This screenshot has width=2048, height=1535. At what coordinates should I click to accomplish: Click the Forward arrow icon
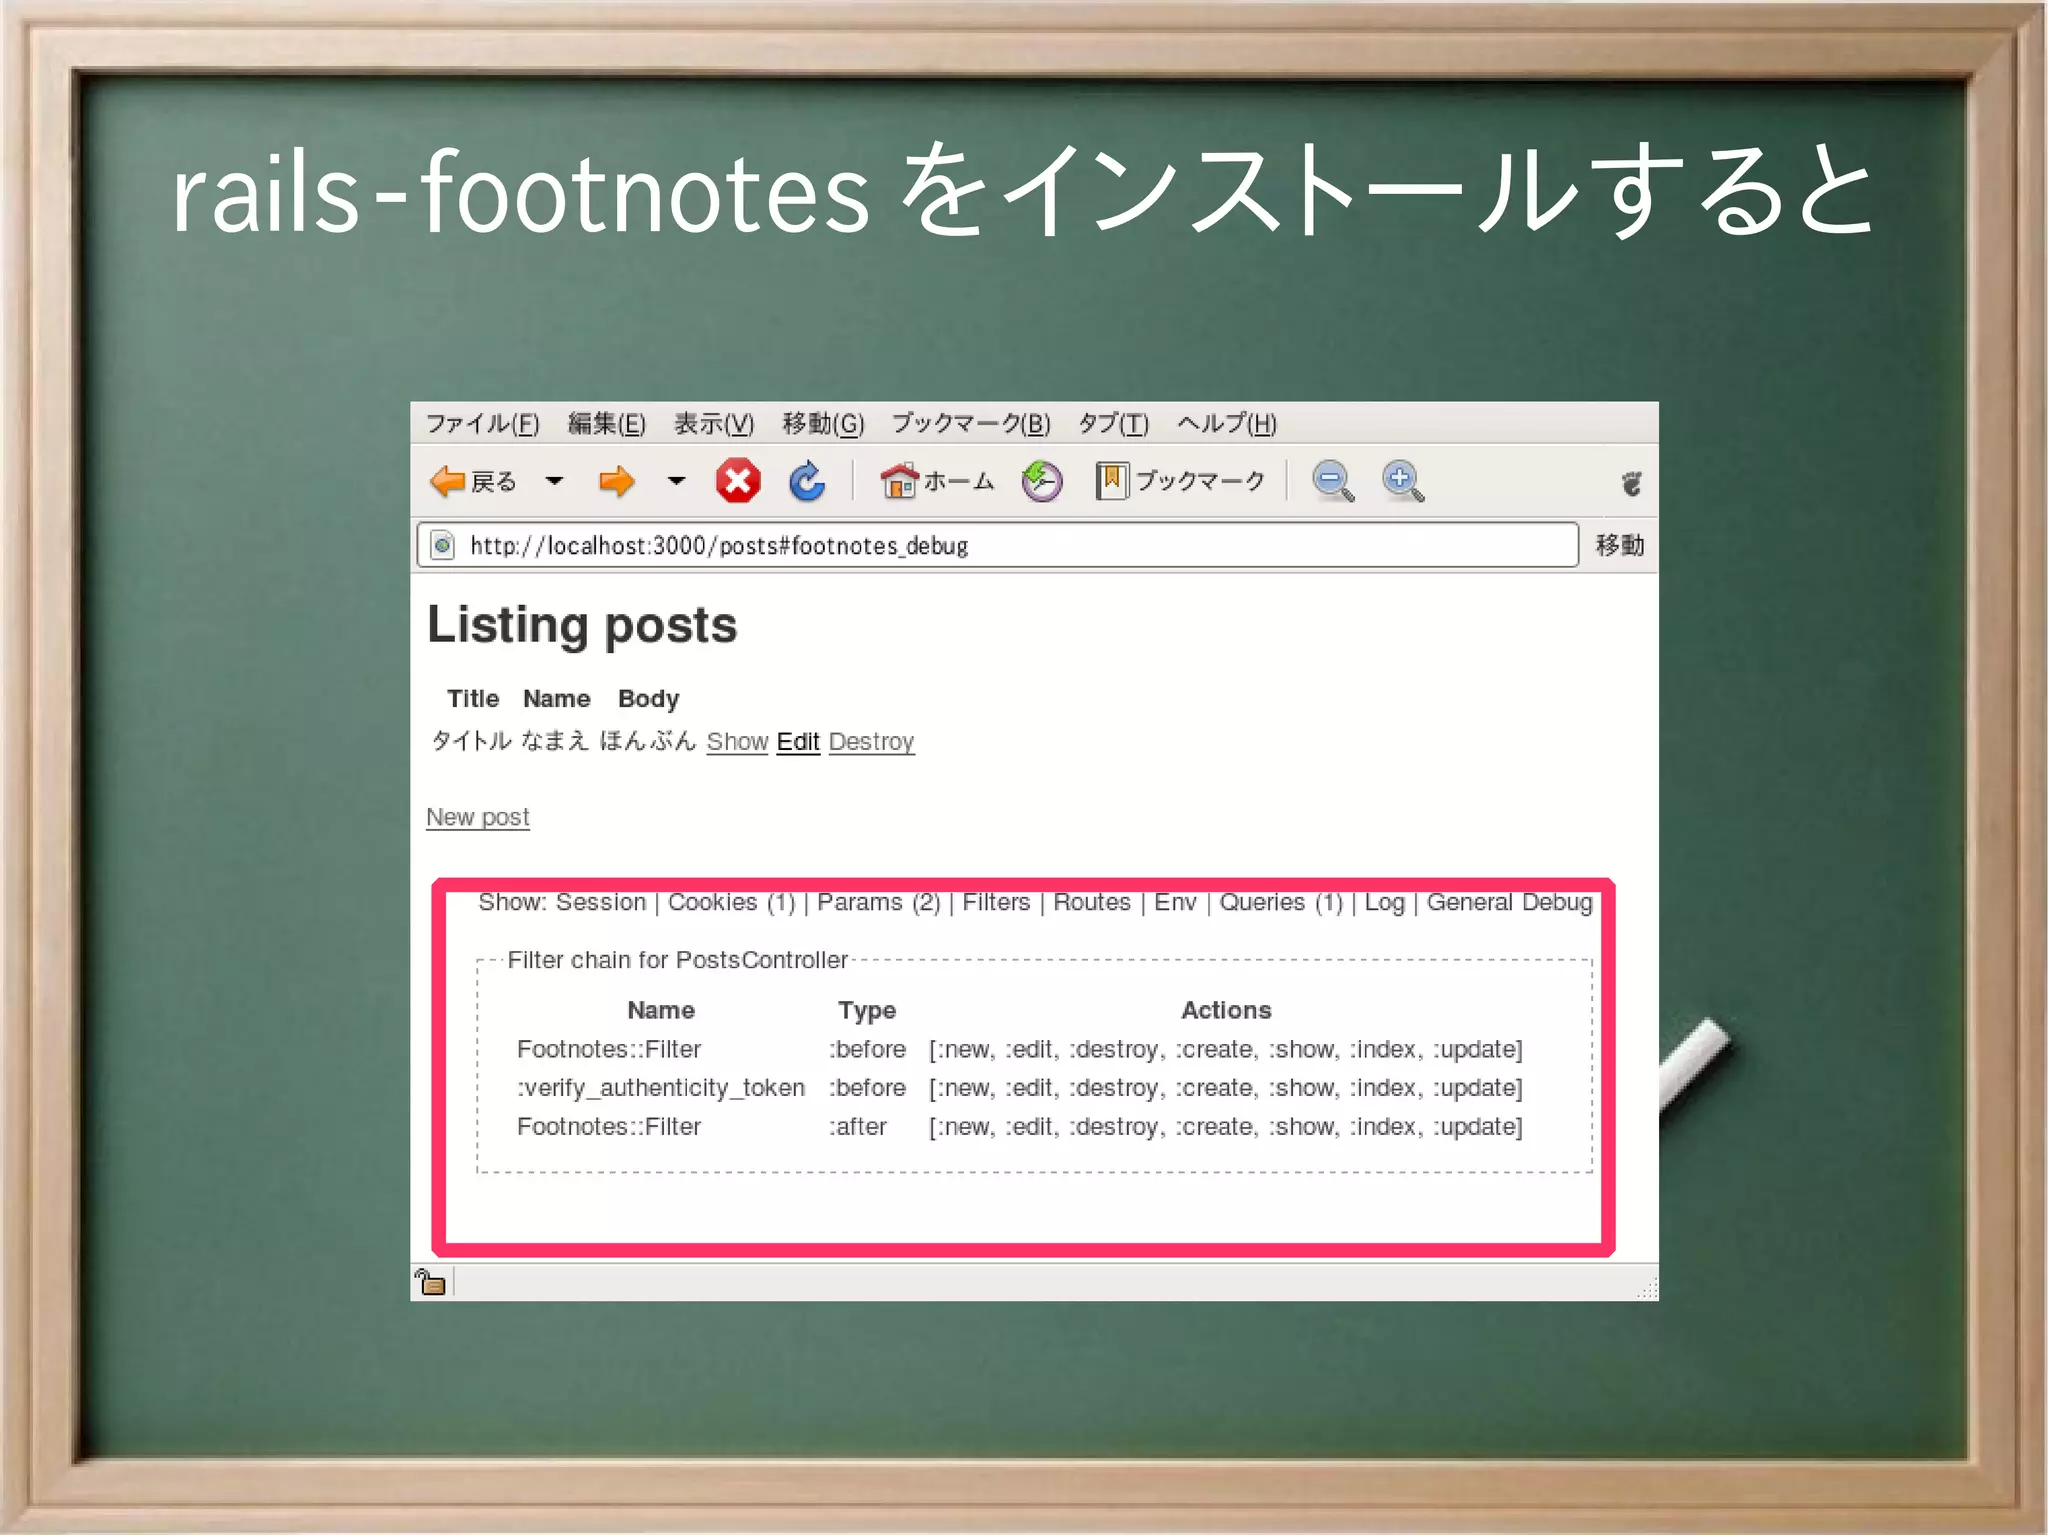tap(616, 482)
